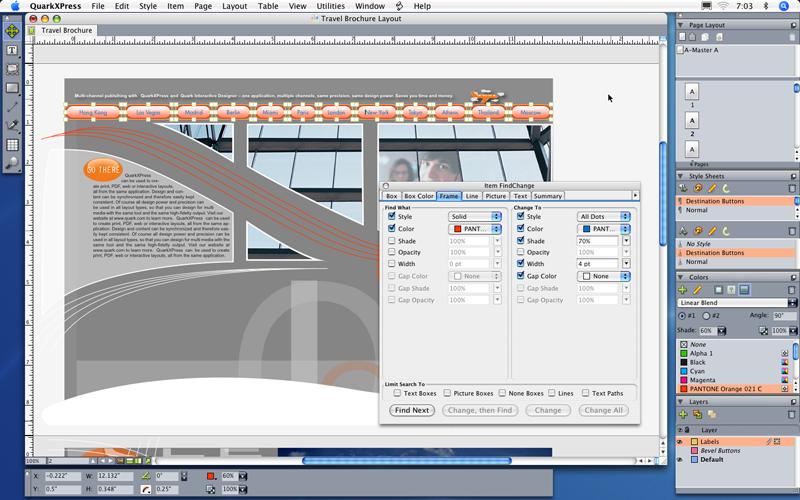This screenshot has height=500, width=800.
Task: Select the Text Content tool
Action: click(12, 50)
